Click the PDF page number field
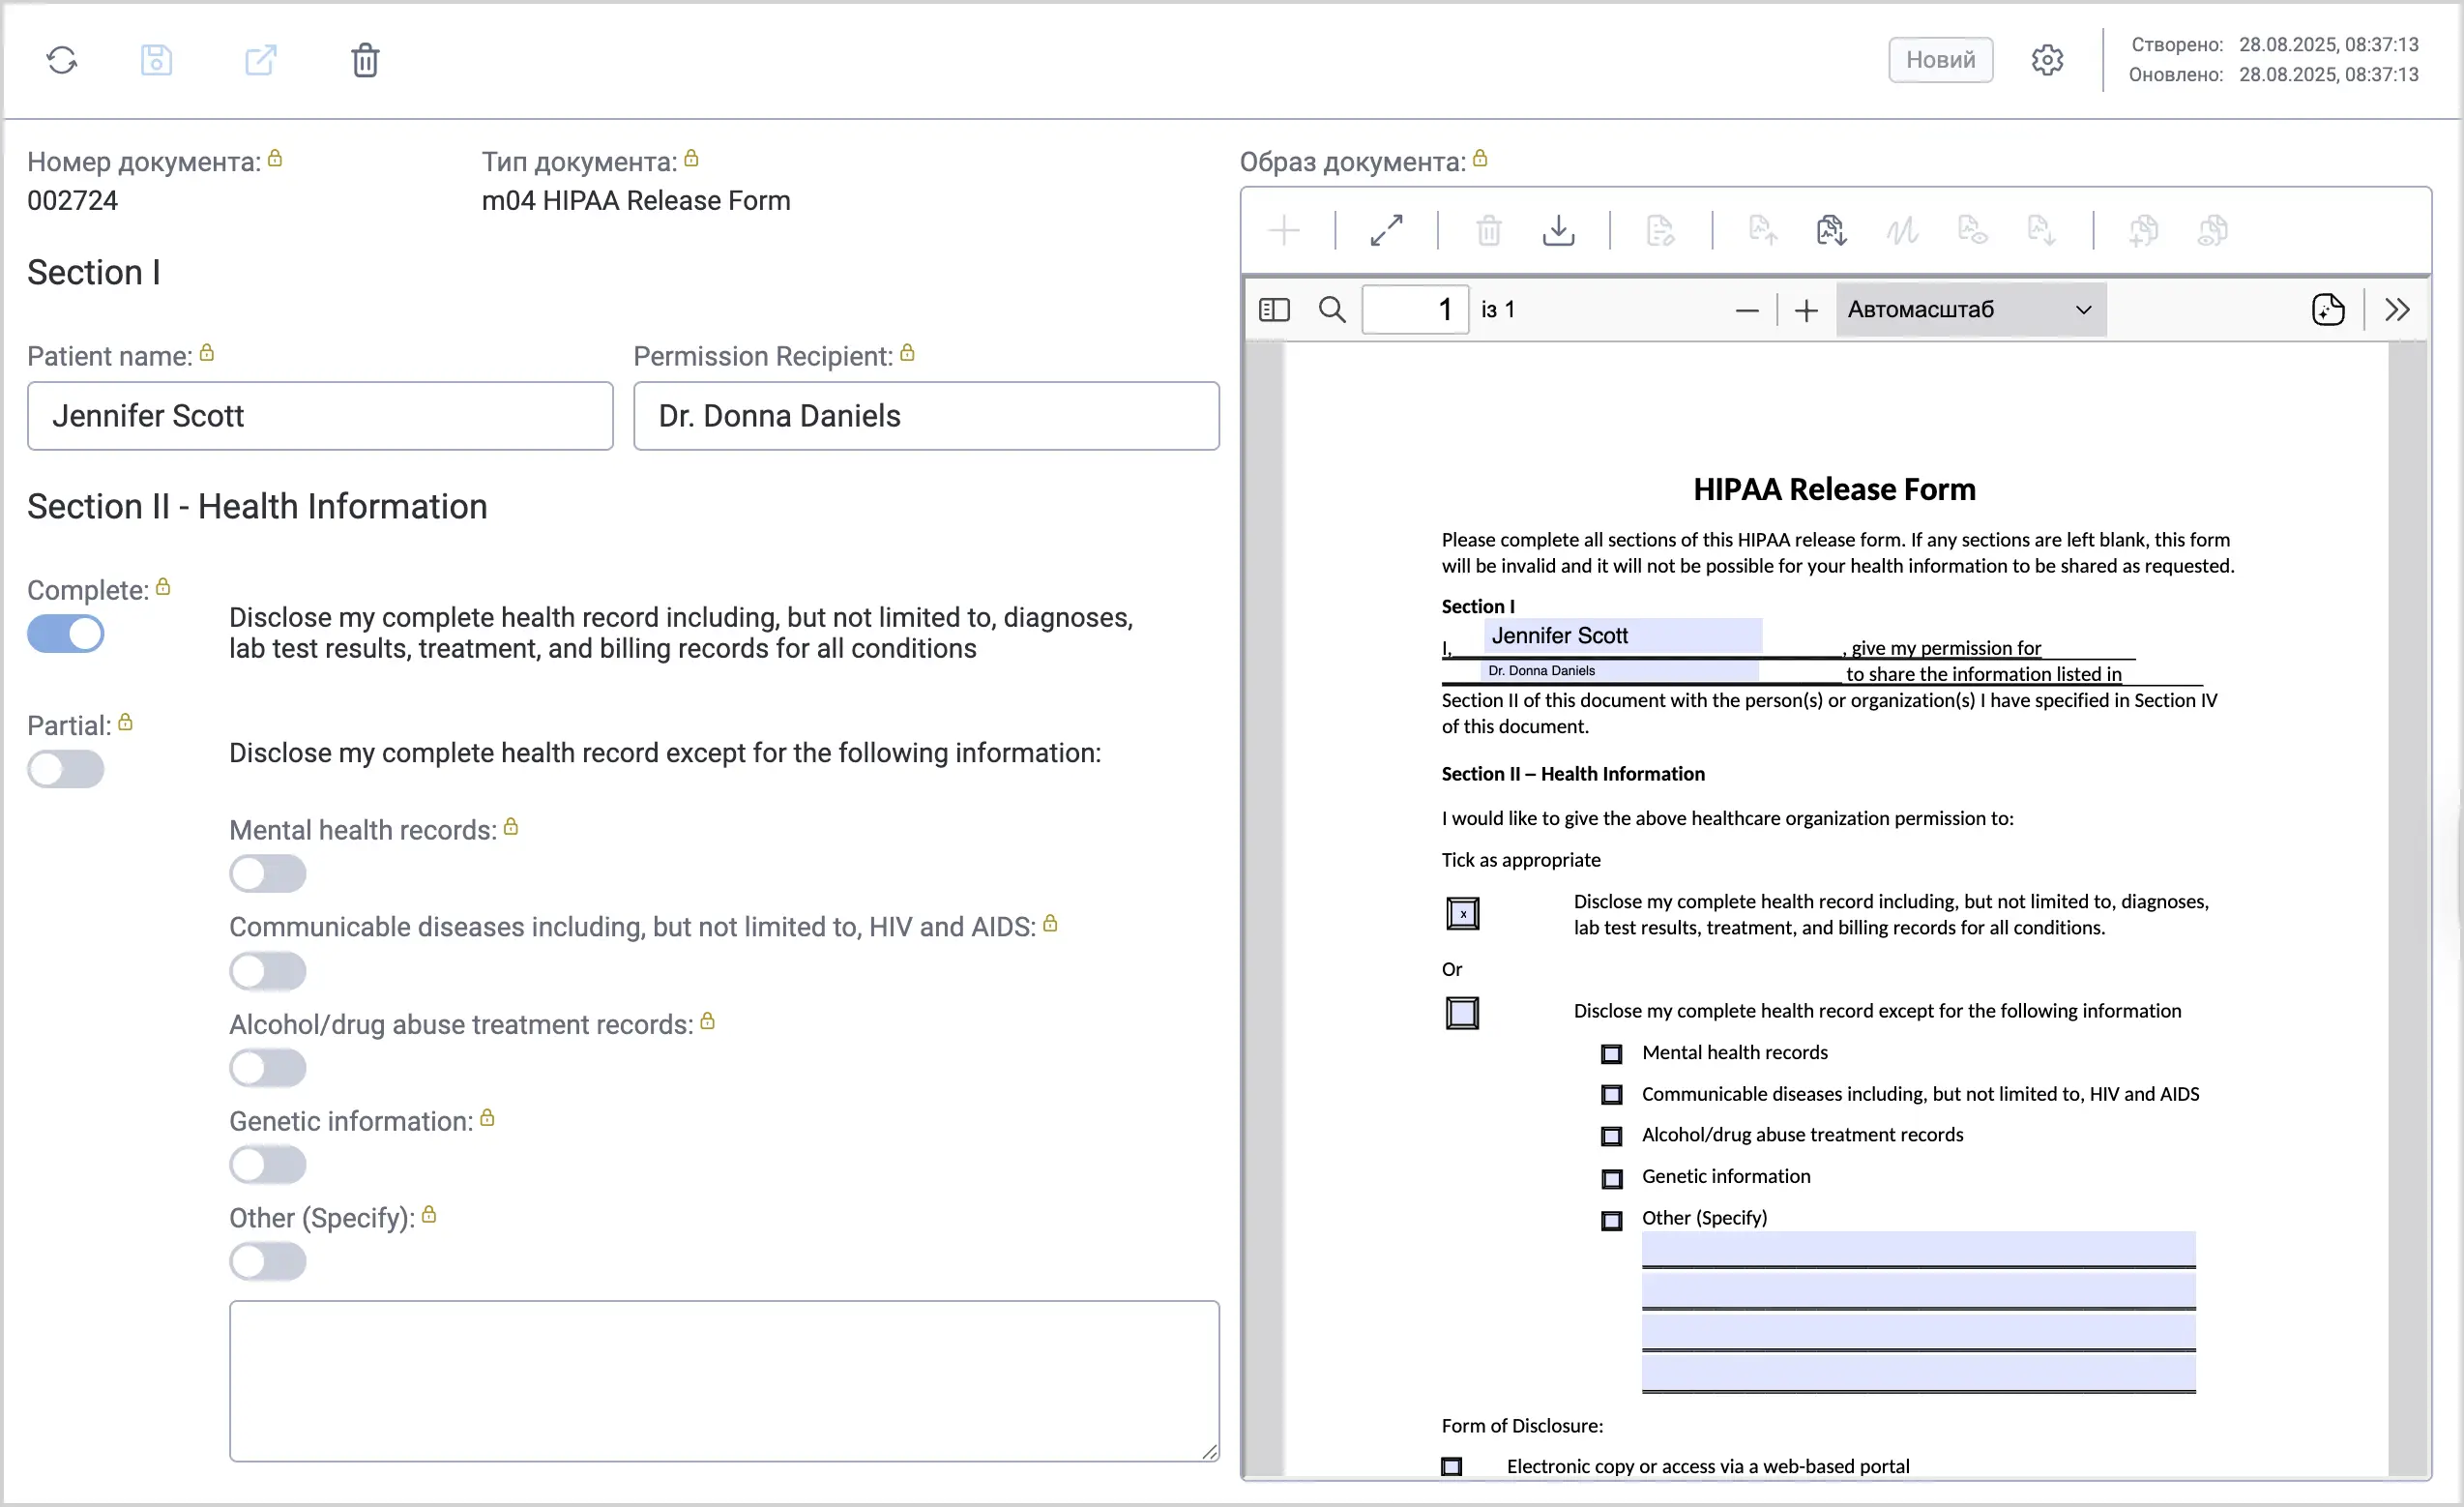The height and width of the screenshot is (1507, 2464). (1415, 310)
